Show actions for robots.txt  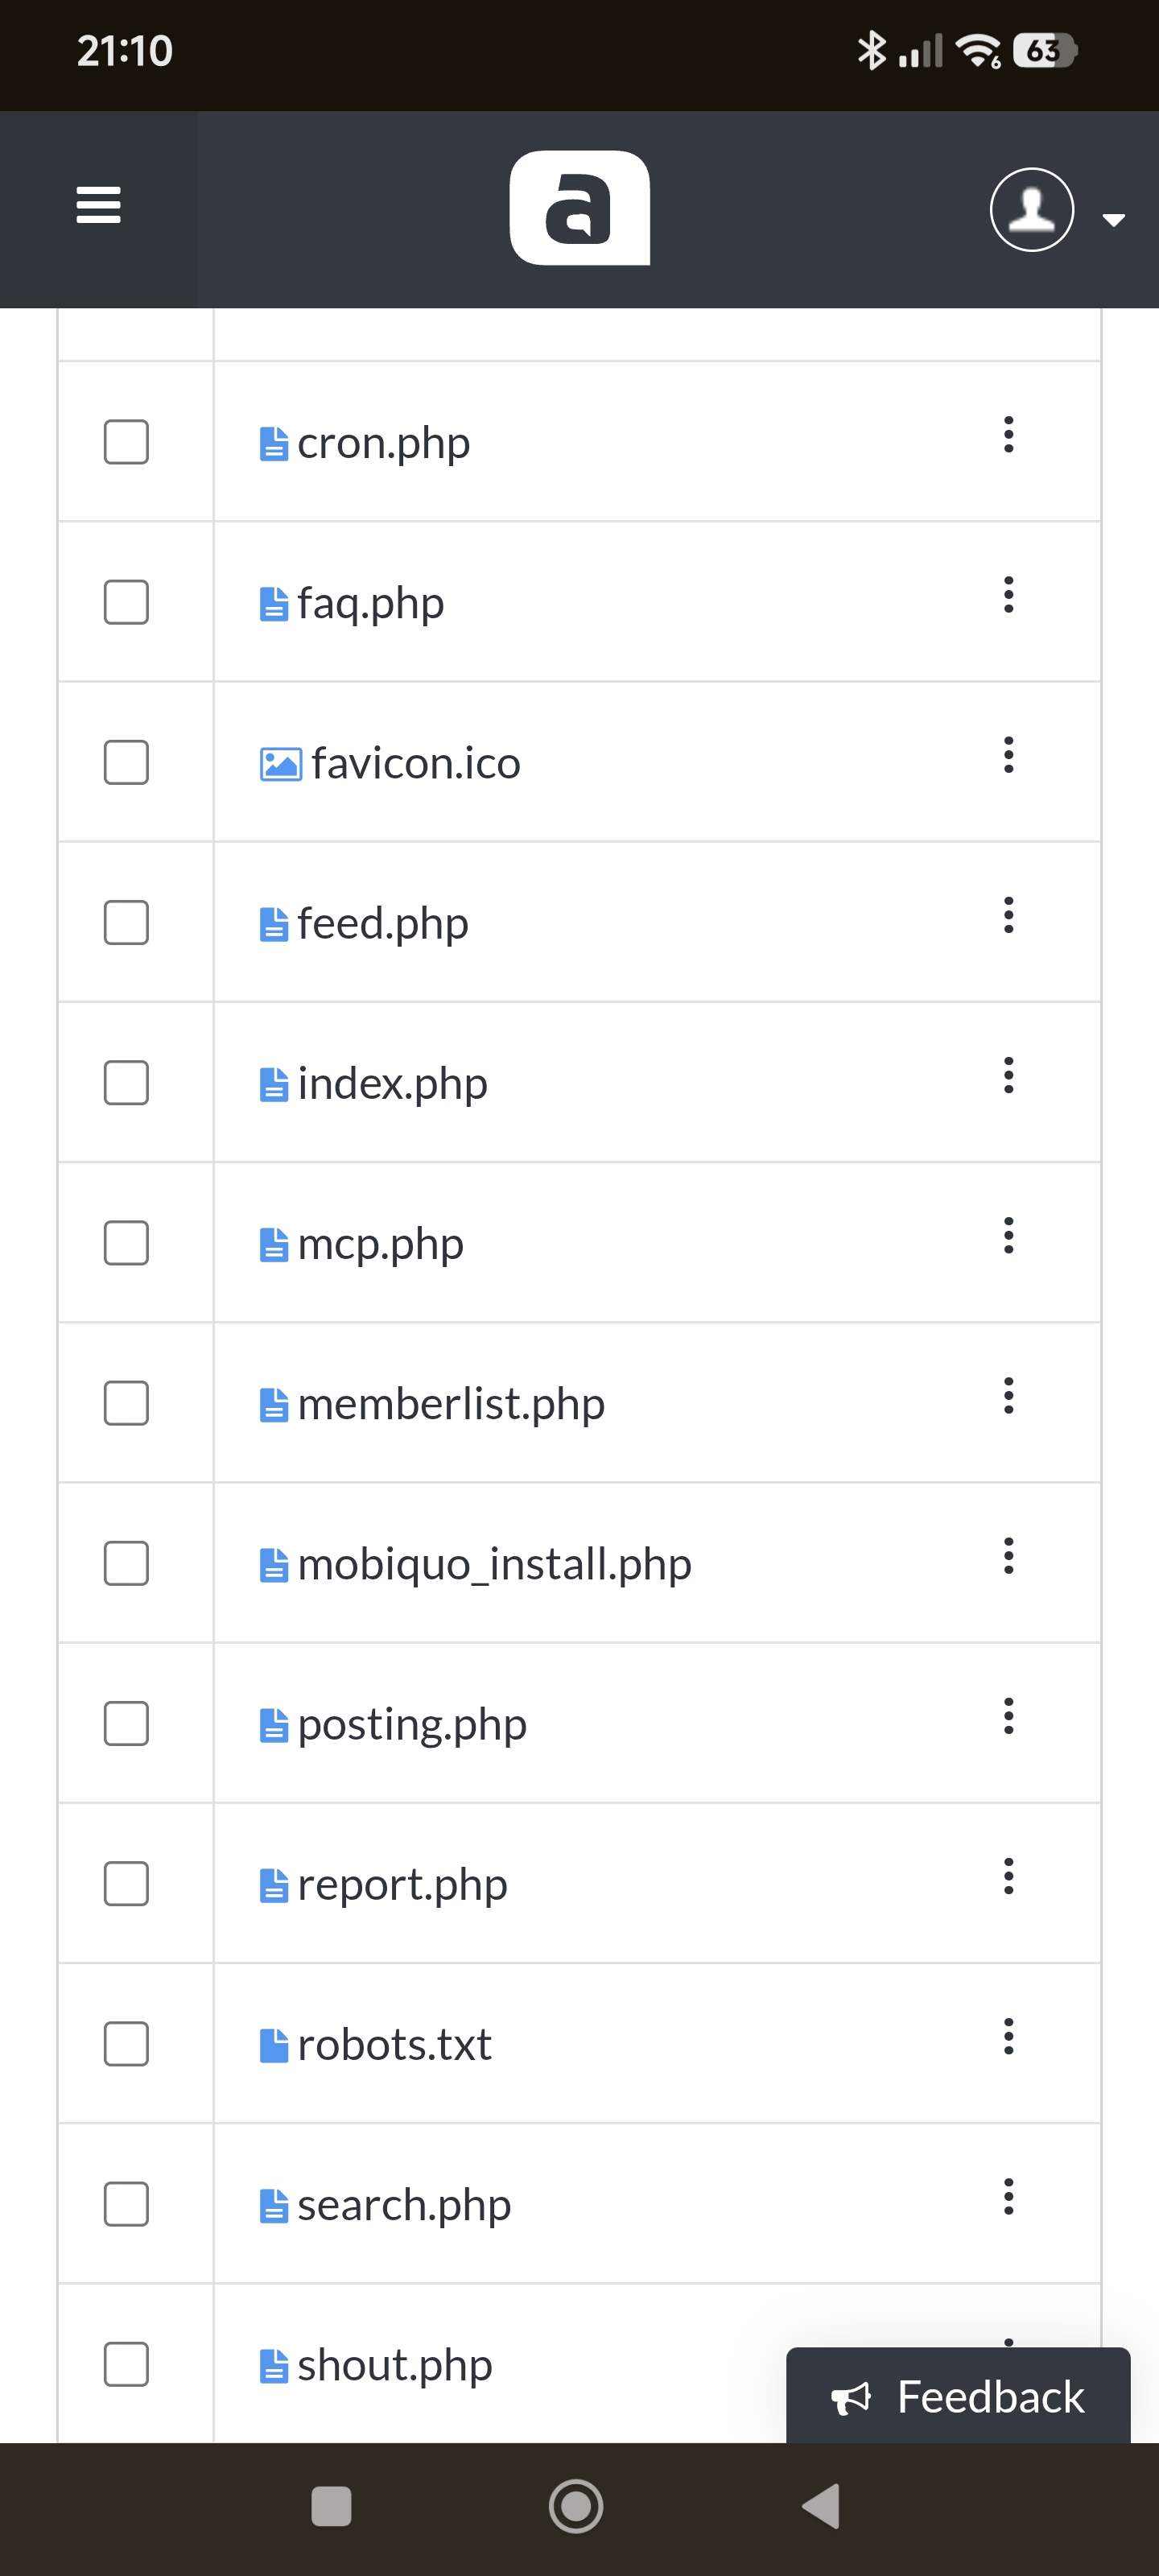1008,2037
